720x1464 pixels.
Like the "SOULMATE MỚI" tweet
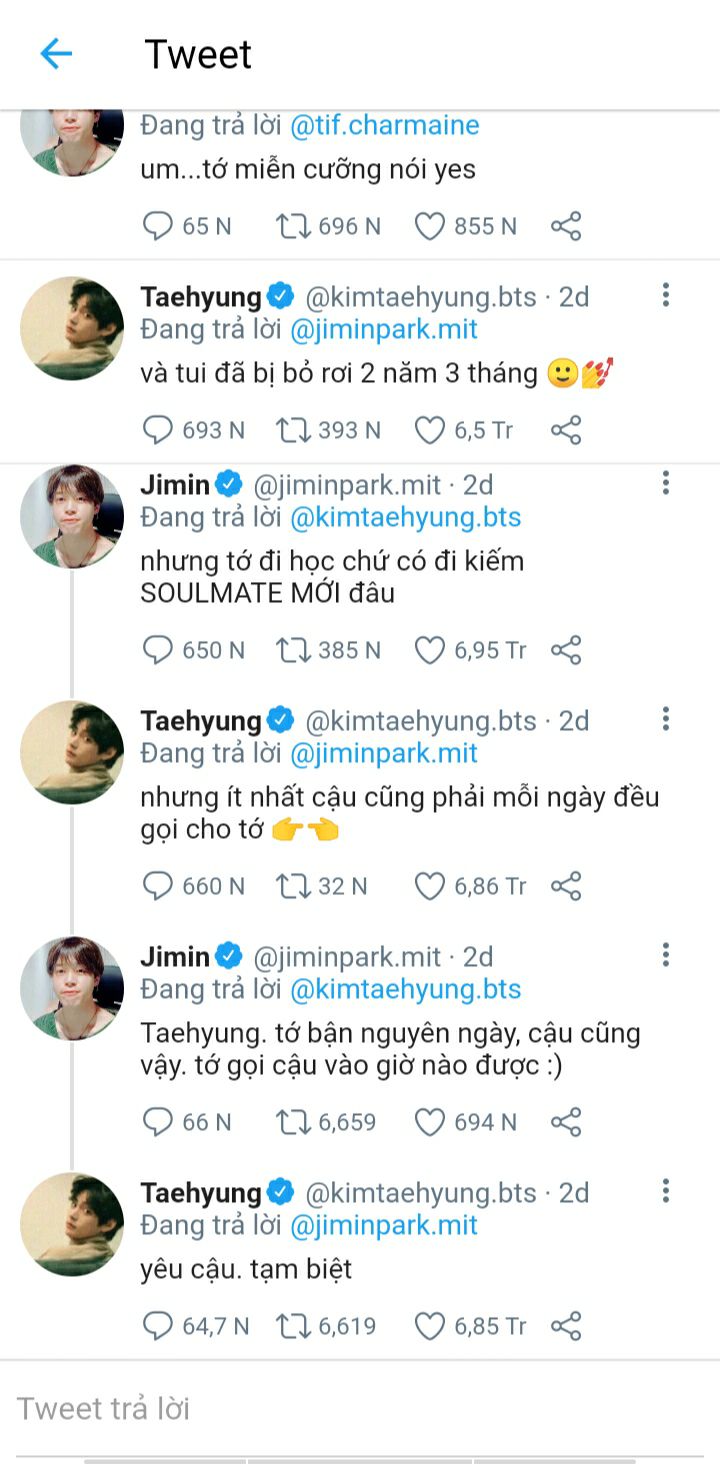430,650
